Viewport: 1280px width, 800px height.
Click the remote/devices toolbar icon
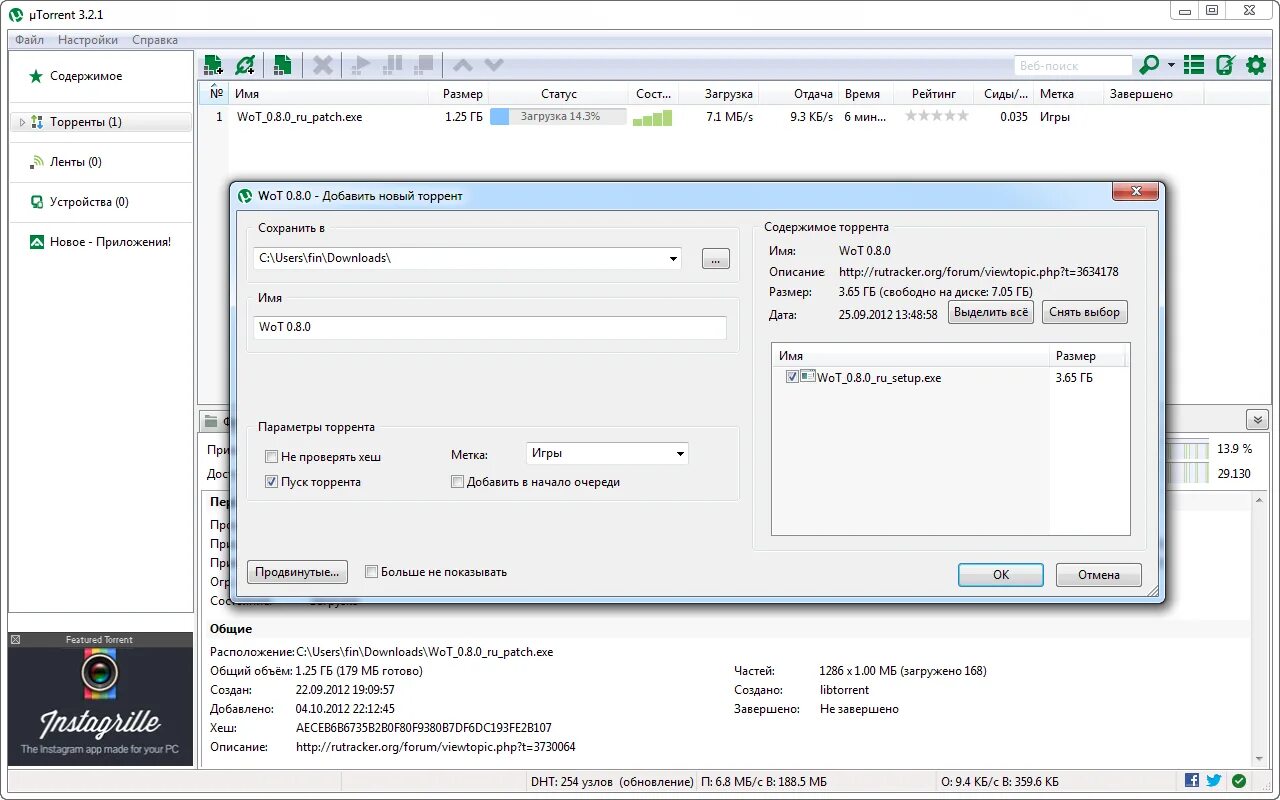(x=1225, y=66)
